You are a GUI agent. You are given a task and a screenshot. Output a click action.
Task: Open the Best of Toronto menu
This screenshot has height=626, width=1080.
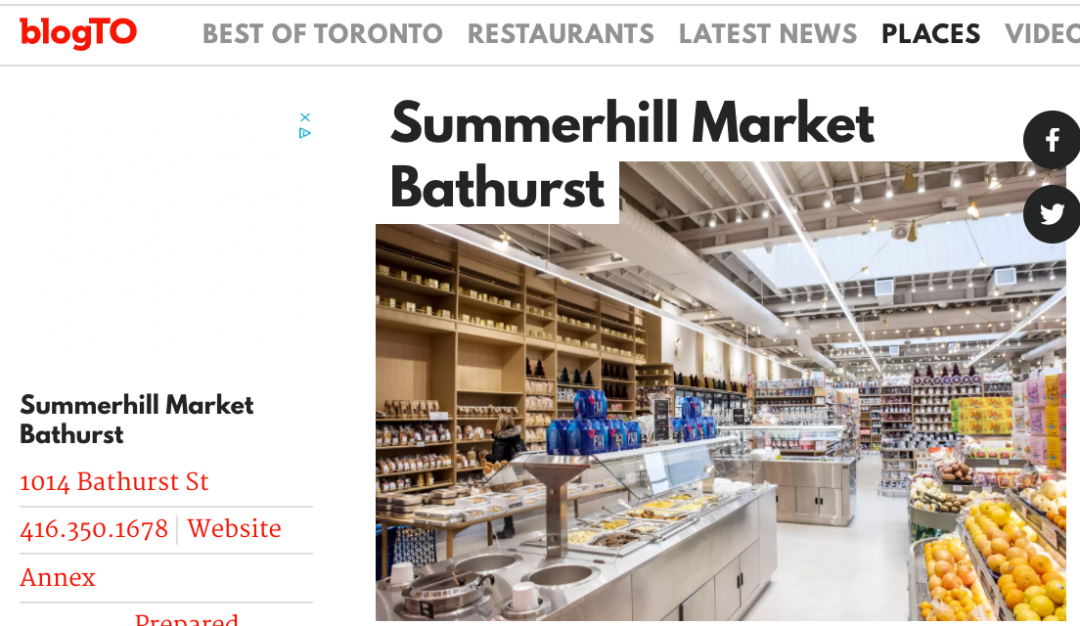[322, 34]
